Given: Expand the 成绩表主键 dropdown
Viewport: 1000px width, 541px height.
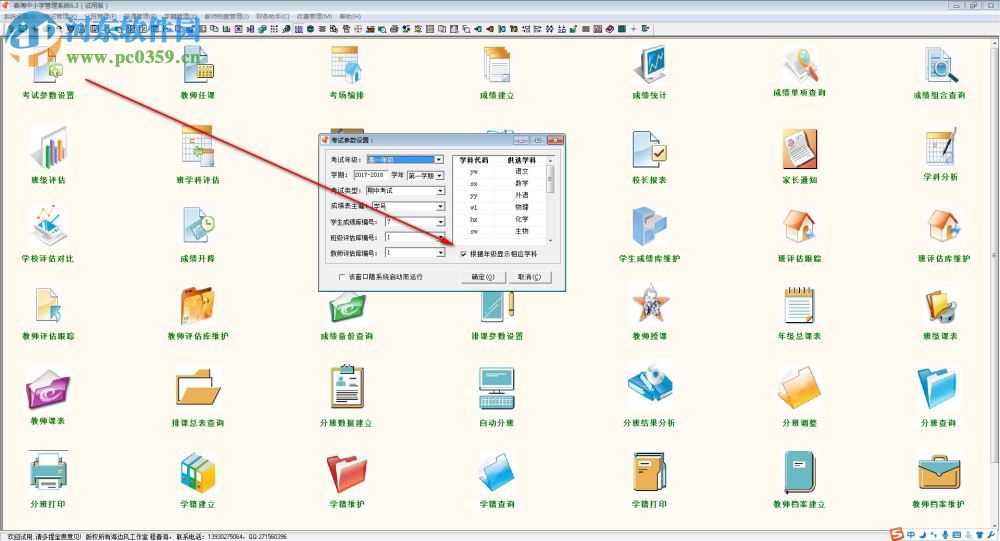Looking at the screenshot, I should pos(440,206).
